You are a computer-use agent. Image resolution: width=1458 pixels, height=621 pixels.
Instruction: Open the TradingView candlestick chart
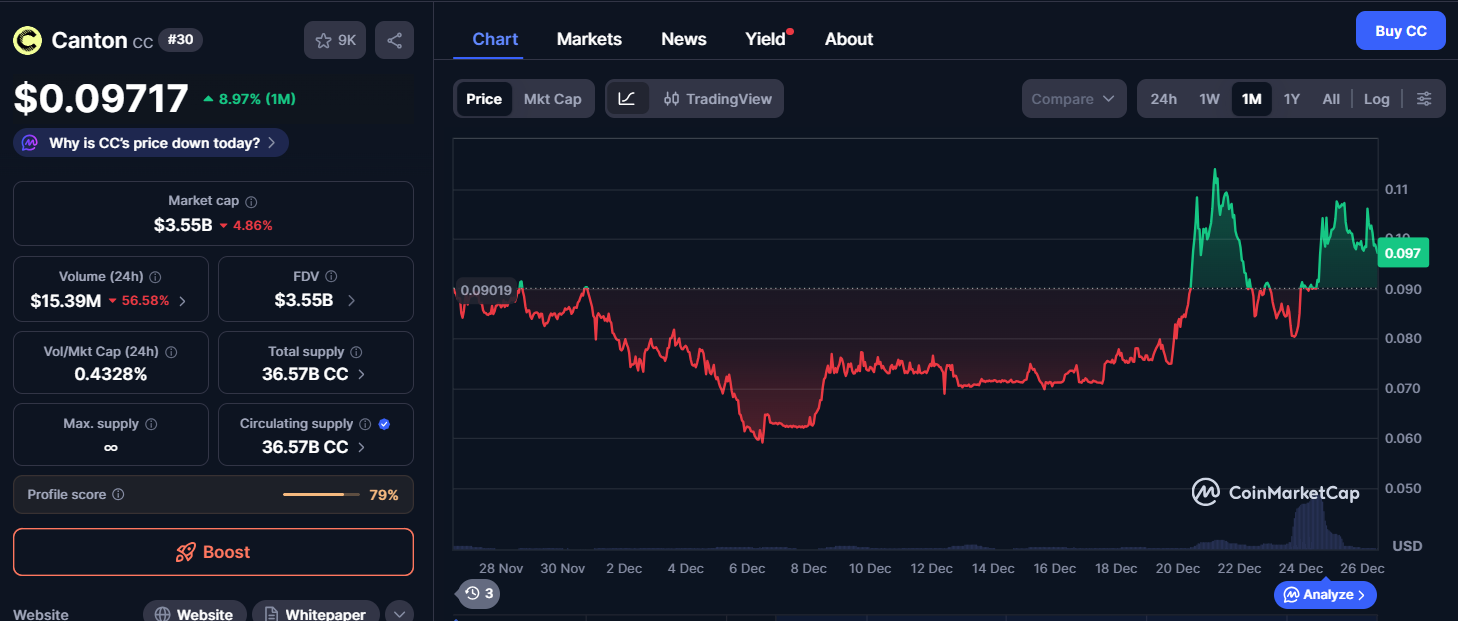pyautogui.click(x=717, y=99)
